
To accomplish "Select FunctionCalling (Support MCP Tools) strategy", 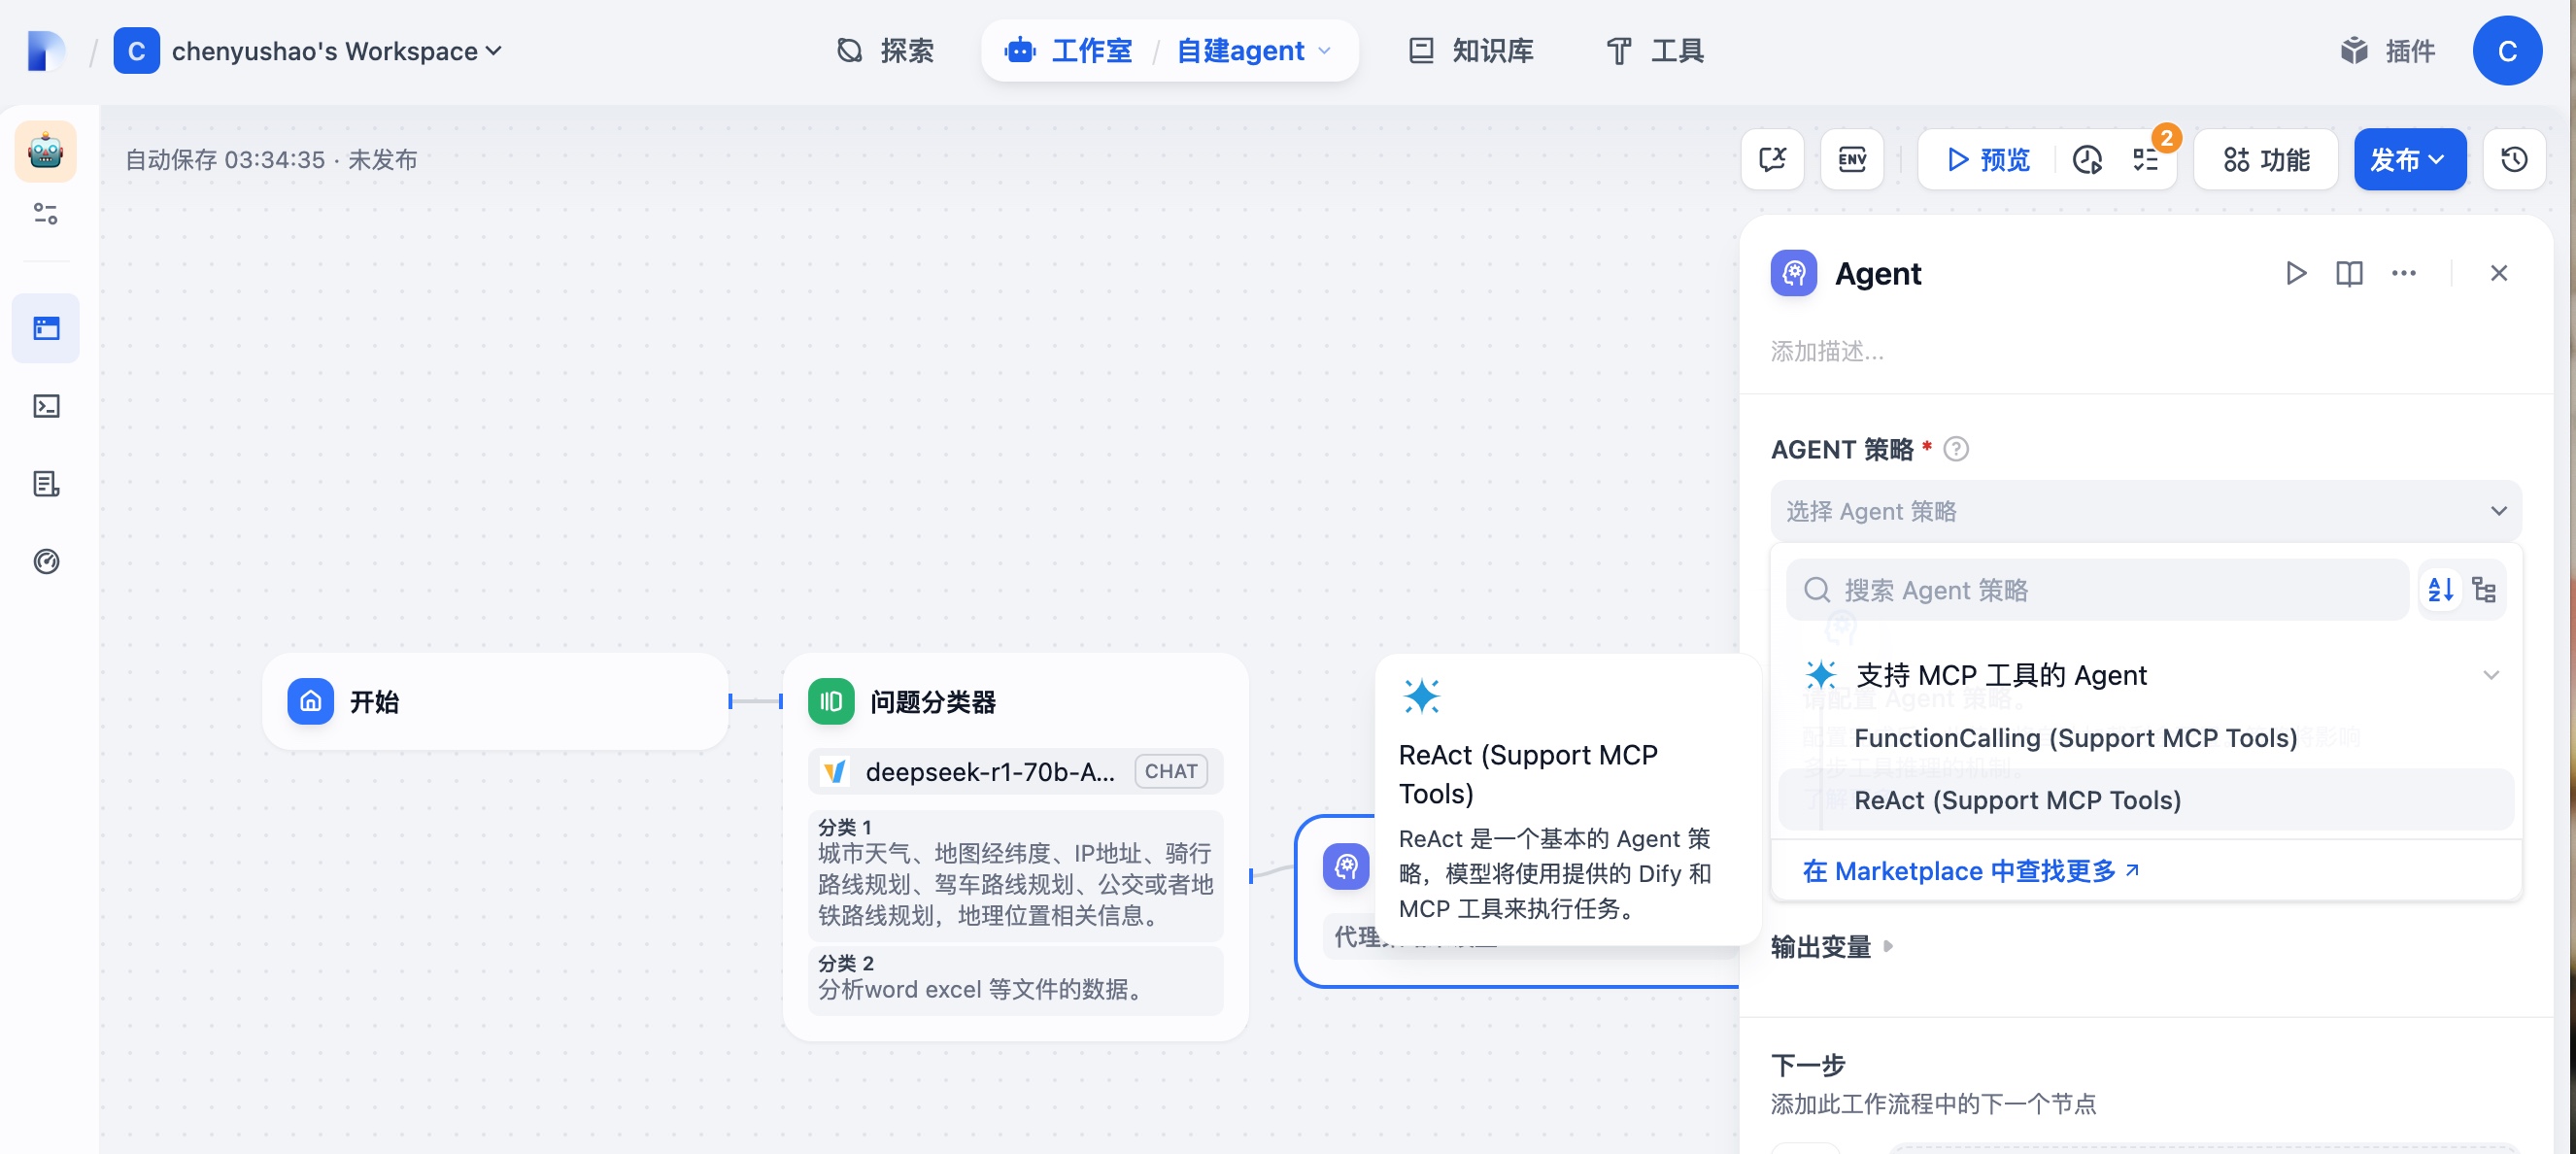I will (2145, 738).
